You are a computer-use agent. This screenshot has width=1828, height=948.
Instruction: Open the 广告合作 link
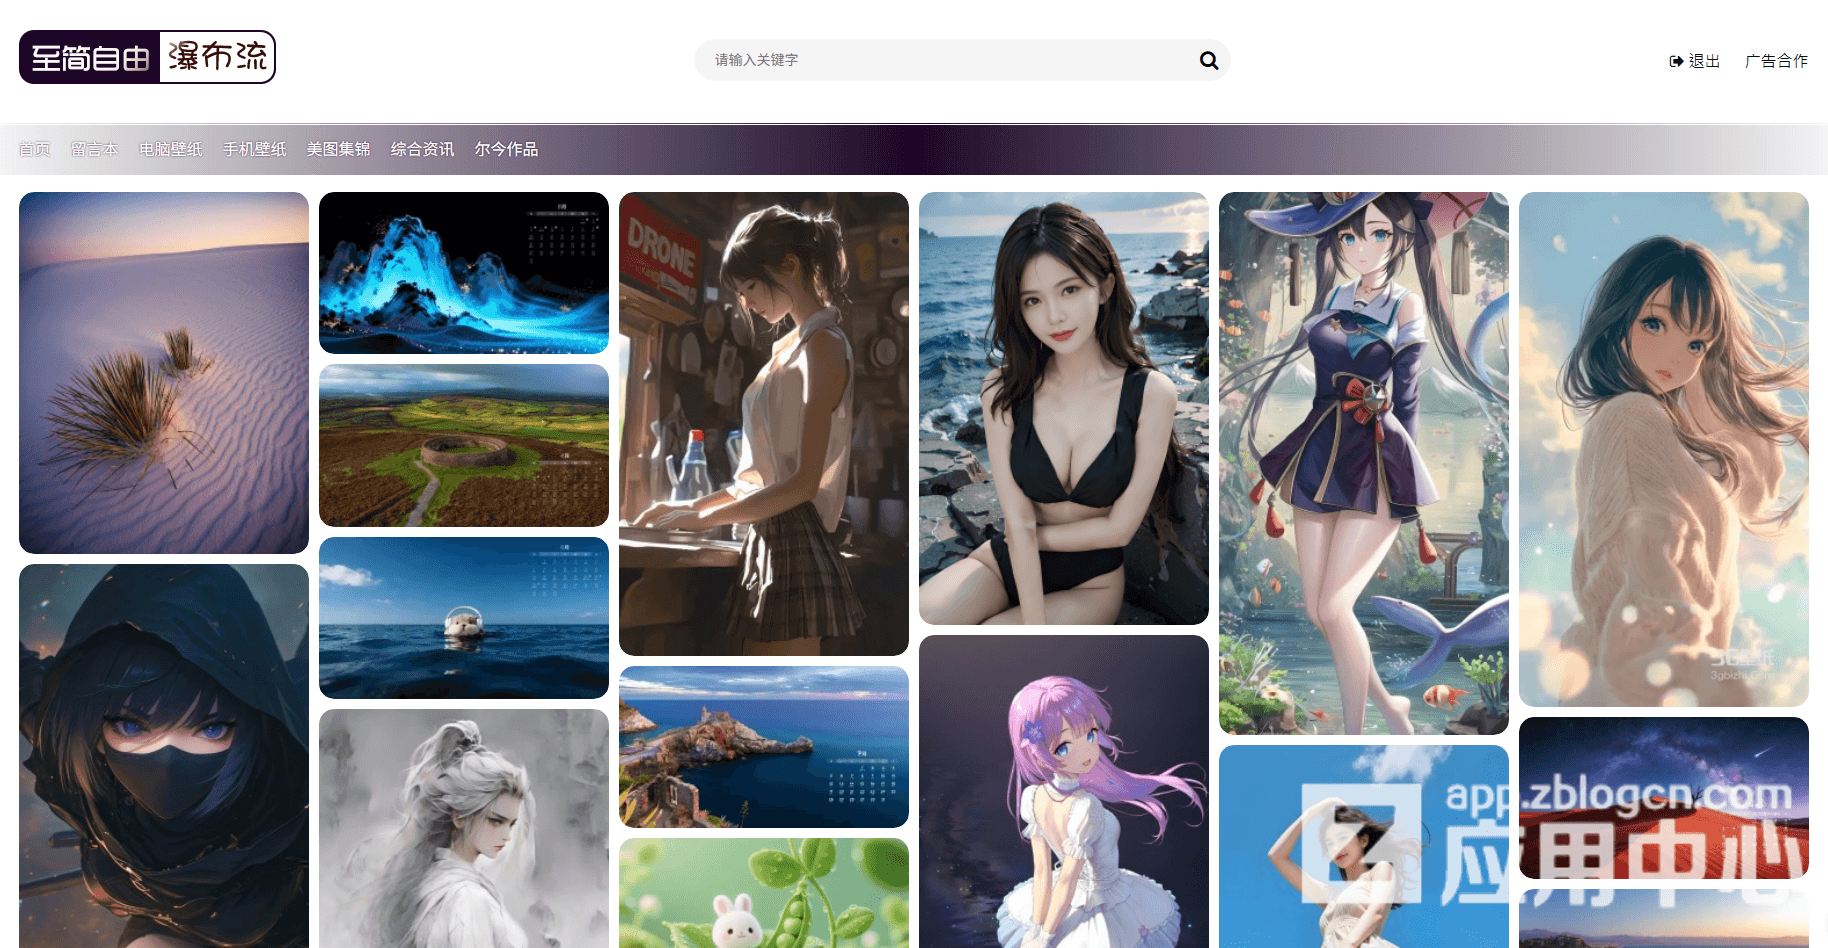1776,61
